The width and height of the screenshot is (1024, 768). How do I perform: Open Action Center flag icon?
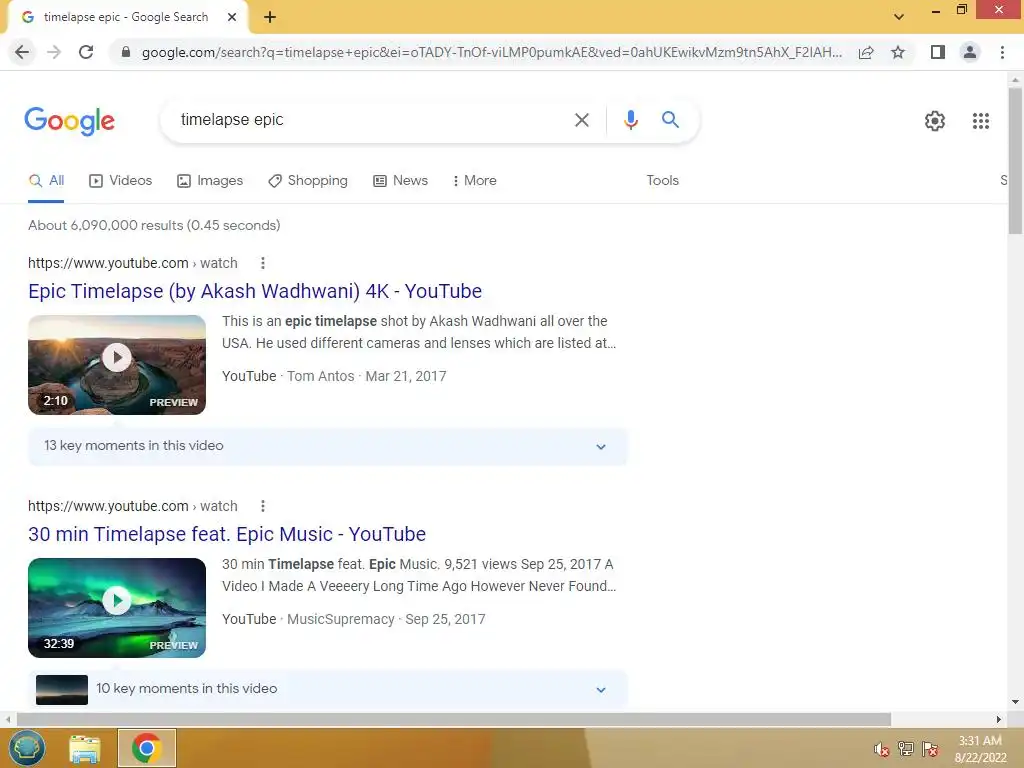pyautogui.click(x=930, y=749)
